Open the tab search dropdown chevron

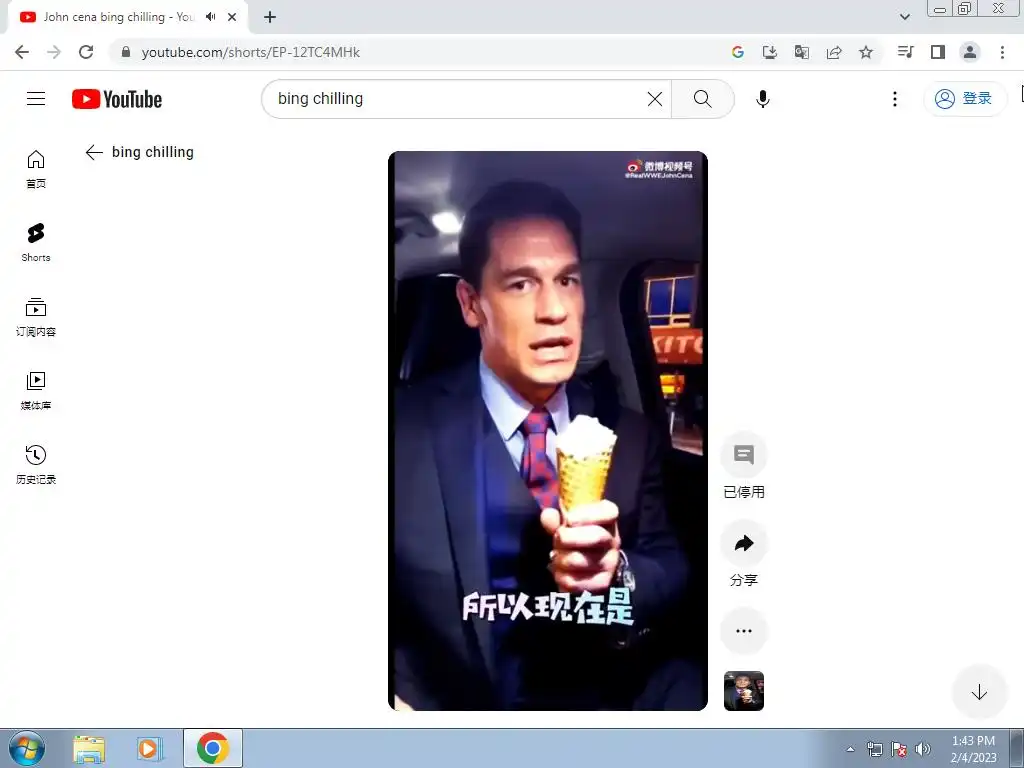pos(904,17)
